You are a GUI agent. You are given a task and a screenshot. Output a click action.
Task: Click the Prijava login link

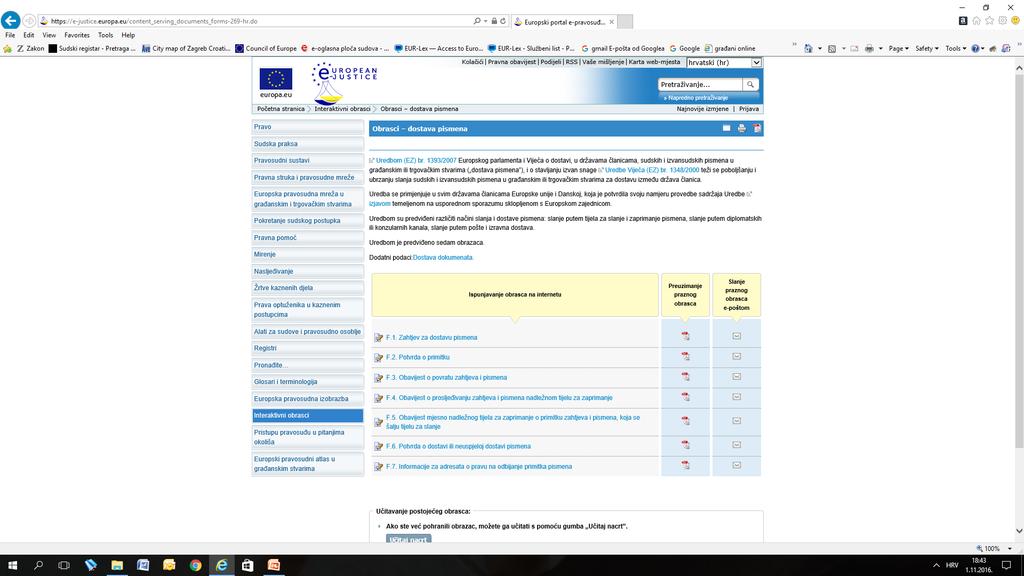tap(749, 109)
